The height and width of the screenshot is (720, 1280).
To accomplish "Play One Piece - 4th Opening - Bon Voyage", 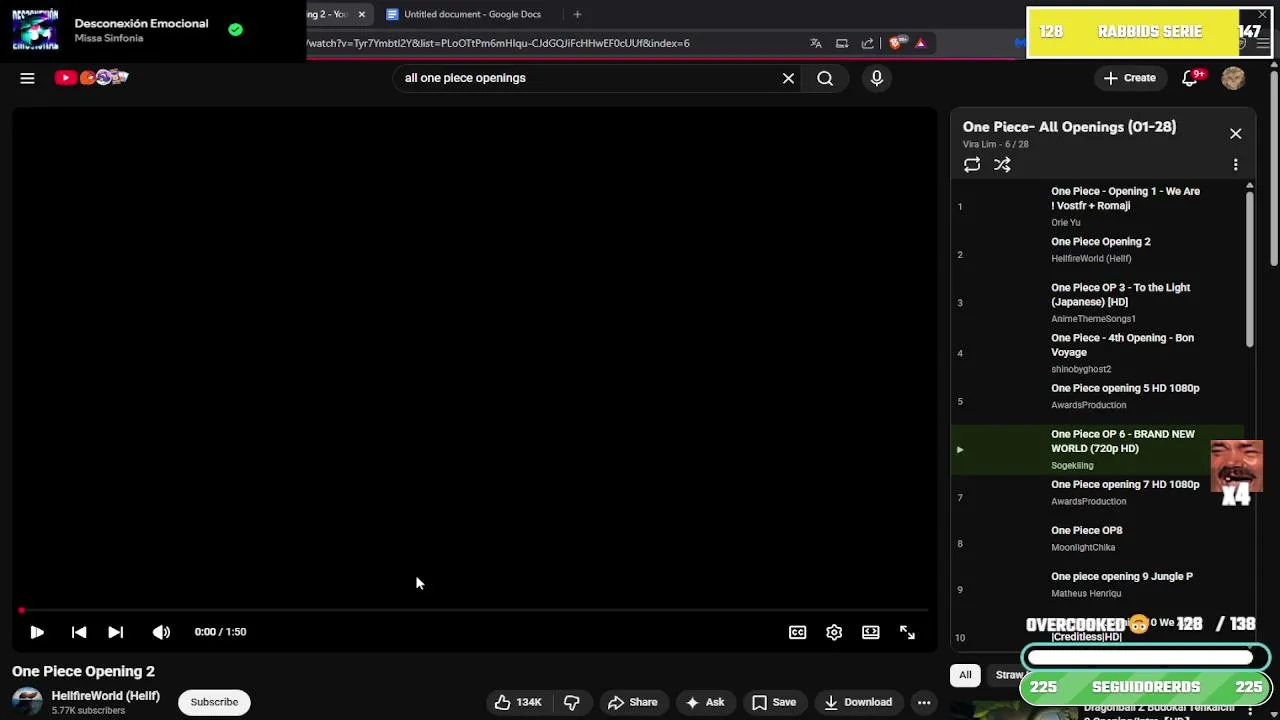I will 1098,353.
